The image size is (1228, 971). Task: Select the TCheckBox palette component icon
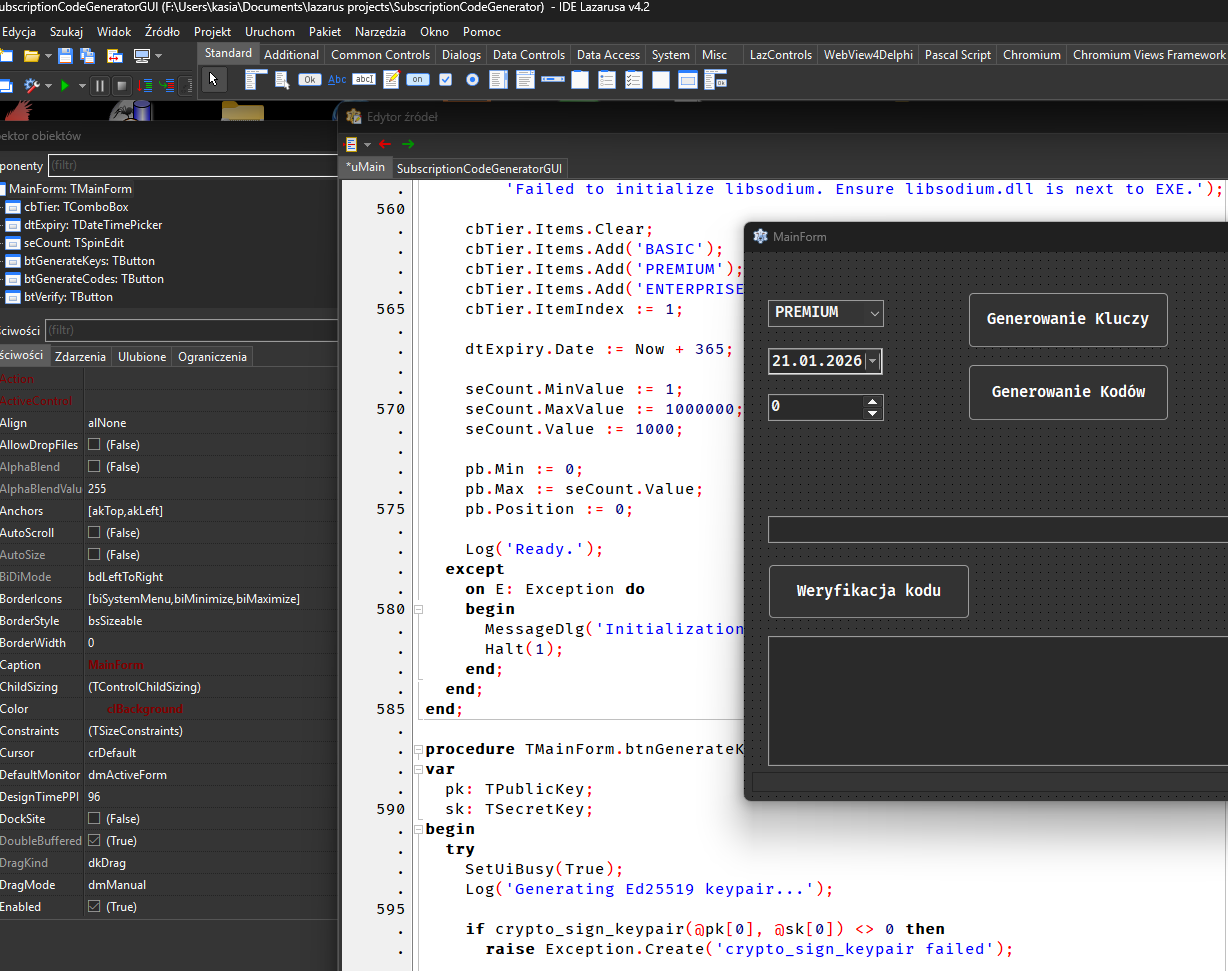(x=445, y=80)
